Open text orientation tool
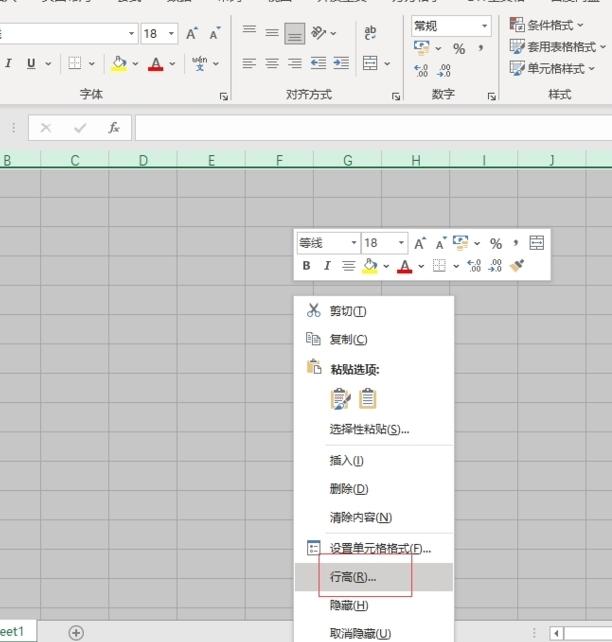 point(318,32)
